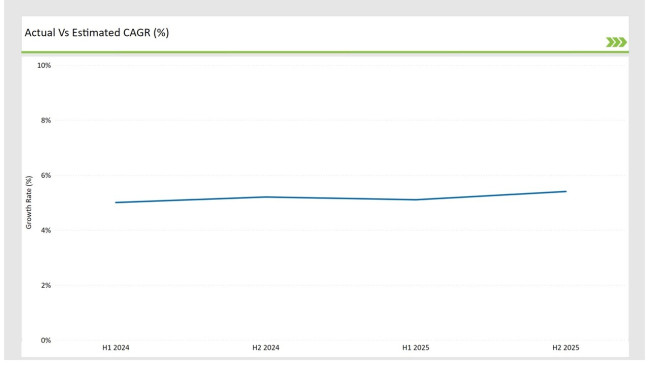Click the blue line between H1 2024 and H2 2024

coord(191,200)
